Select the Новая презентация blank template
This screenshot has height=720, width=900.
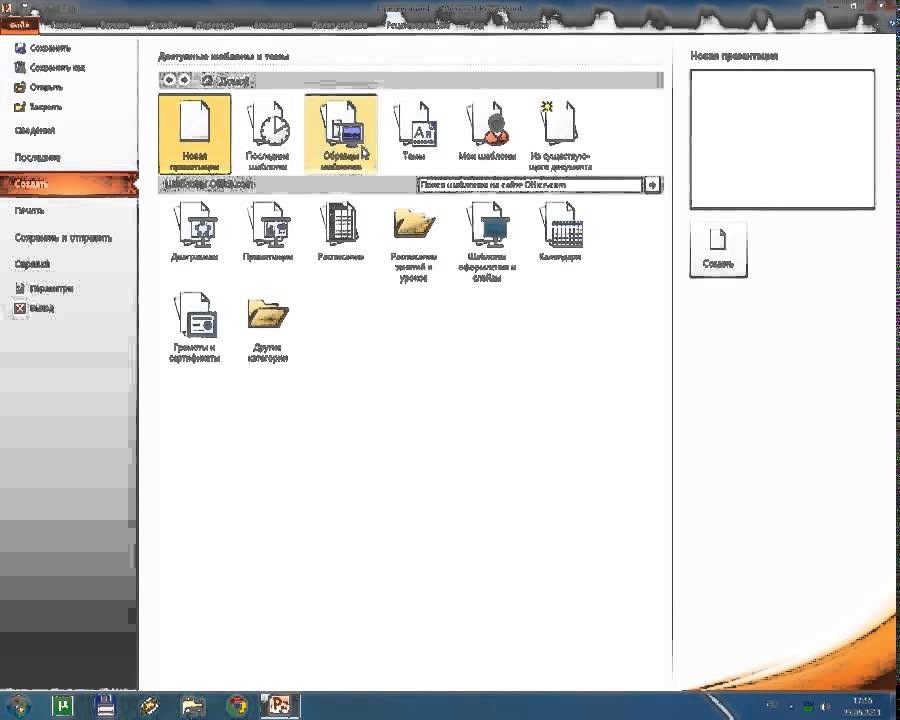195,134
